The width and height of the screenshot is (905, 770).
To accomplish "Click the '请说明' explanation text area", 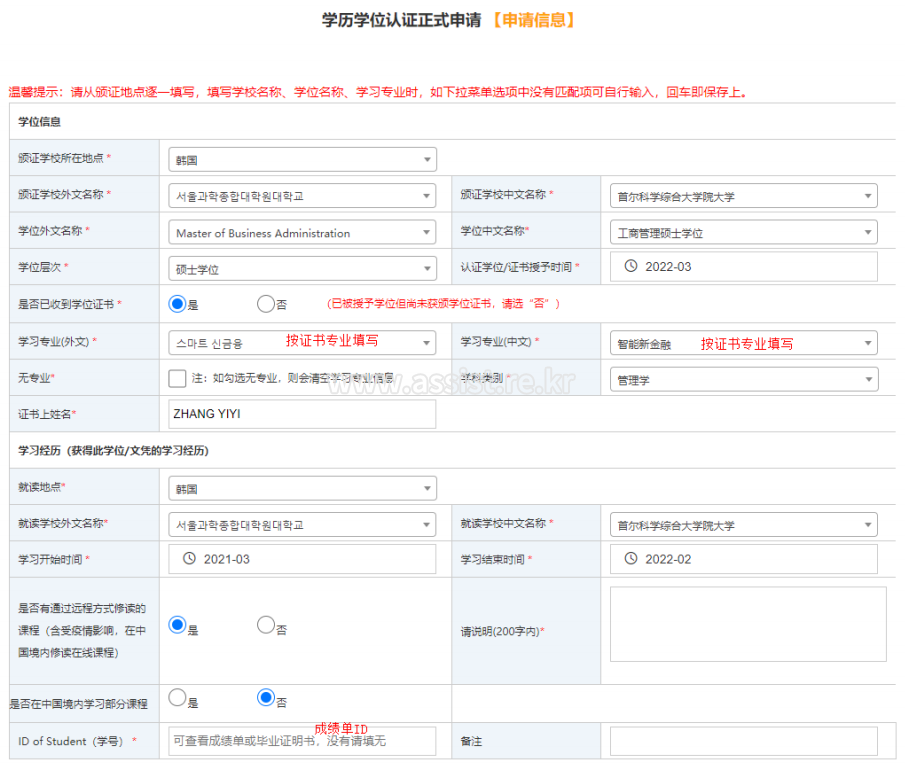I will click(747, 624).
